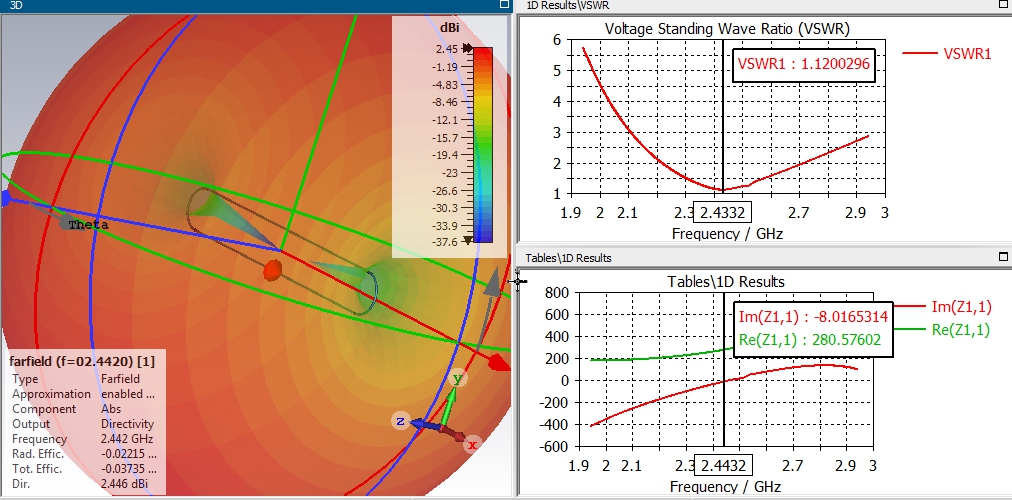Screen dimensions: 1012x500
Task: Maximize the 3D view pane
Action: tap(505, 5)
